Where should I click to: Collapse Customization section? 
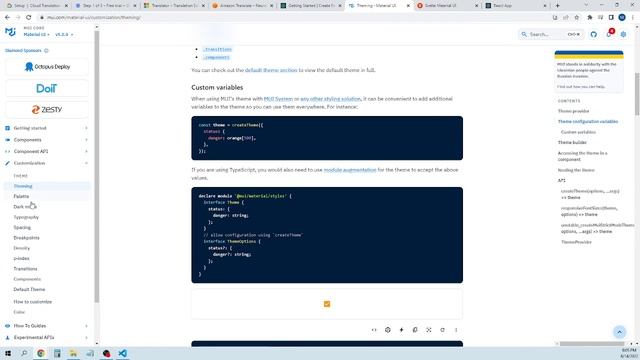click(x=46, y=163)
